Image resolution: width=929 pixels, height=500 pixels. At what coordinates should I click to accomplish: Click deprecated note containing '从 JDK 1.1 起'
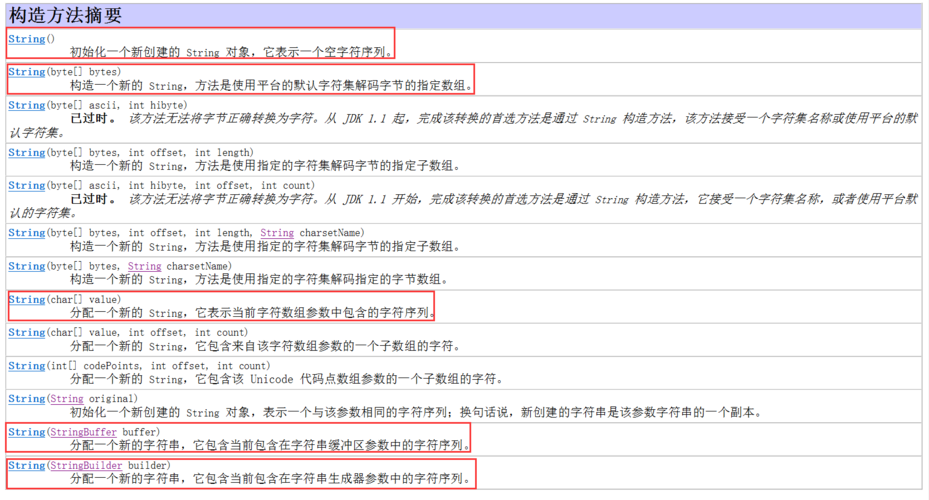tap(463, 126)
